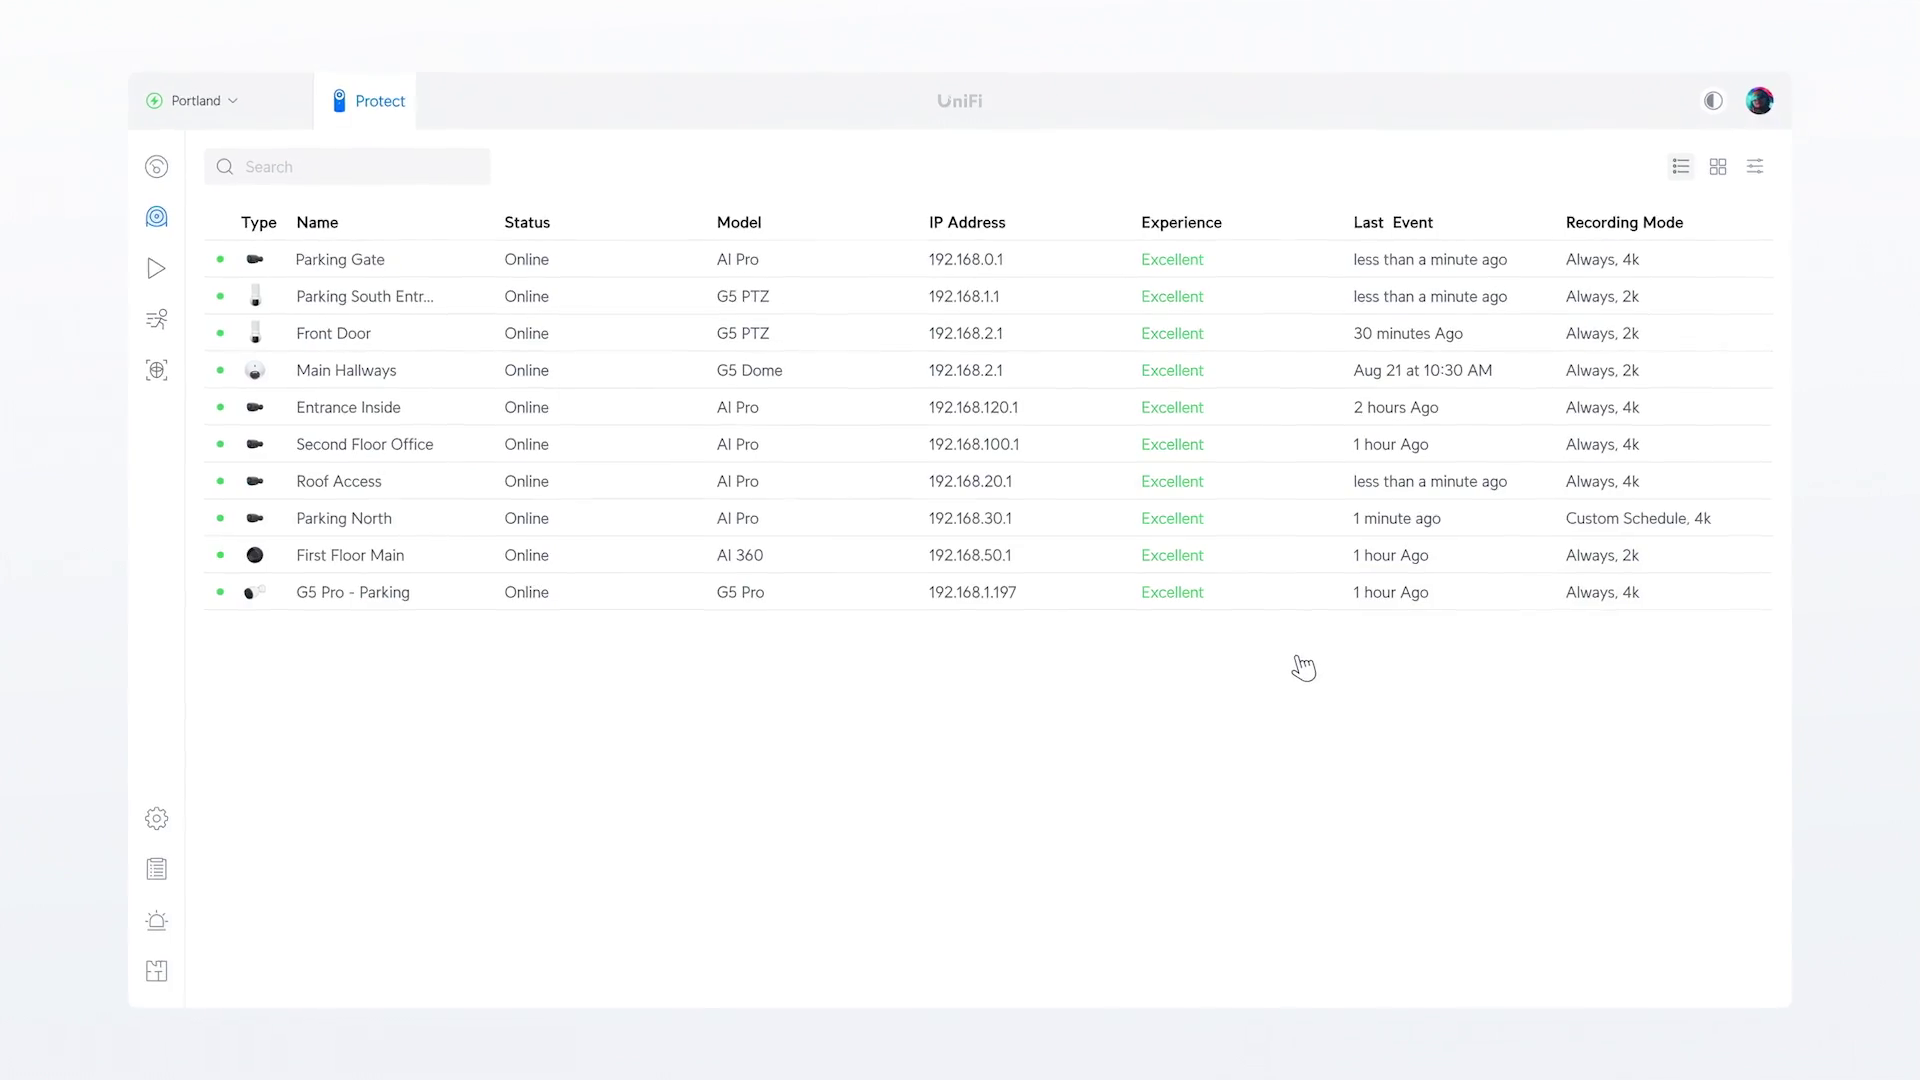1920x1080 pixels.
Task: Select the Main Hallways camera name
Action: 346,370
